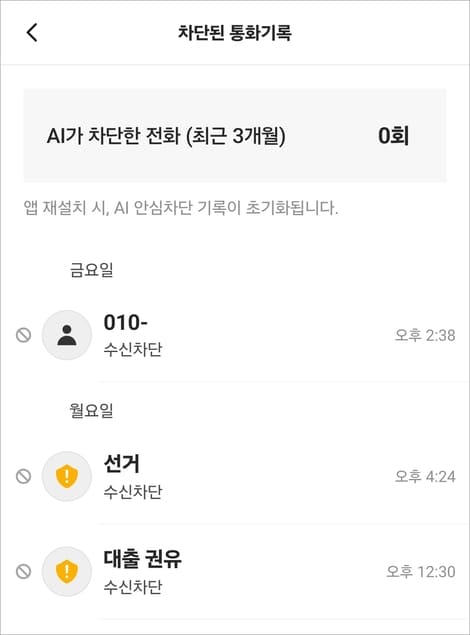
Task: Tap the 차단된 통화기록 page title
Action: tap(235, 32)
